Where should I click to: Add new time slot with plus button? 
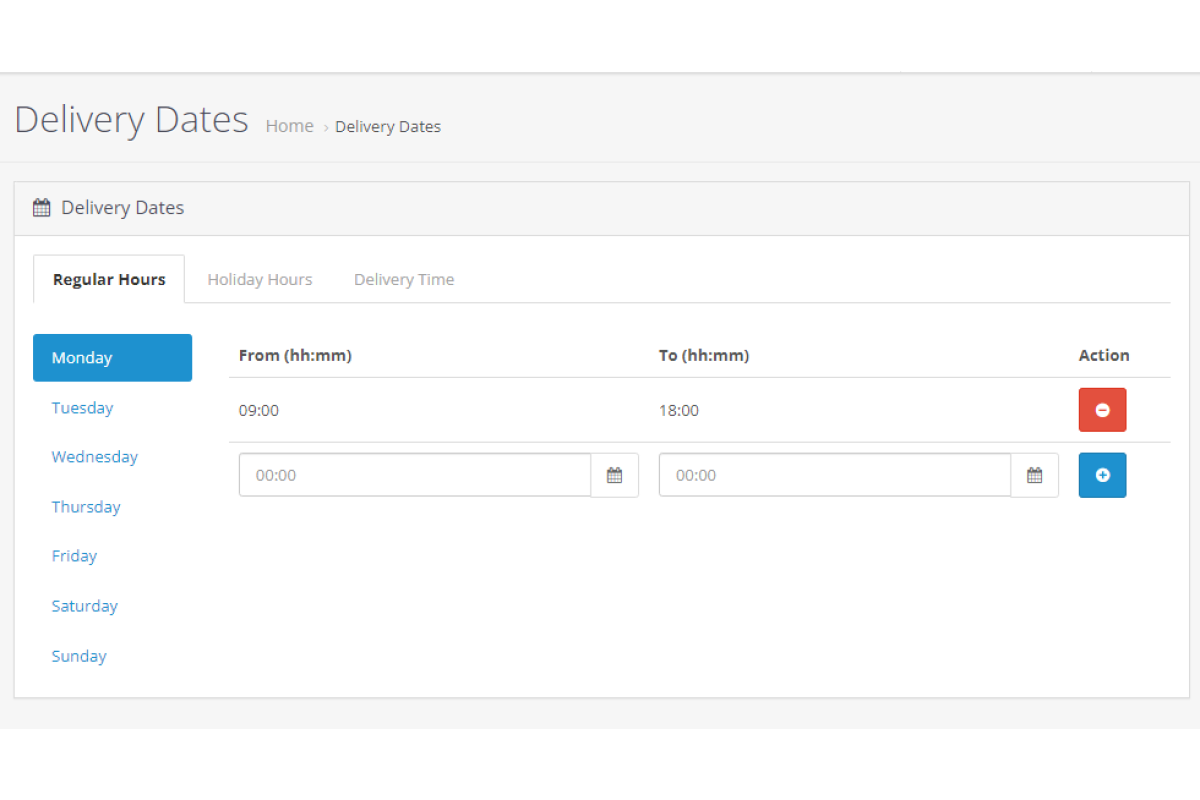pyautogui.click(x=1102, y=475)
